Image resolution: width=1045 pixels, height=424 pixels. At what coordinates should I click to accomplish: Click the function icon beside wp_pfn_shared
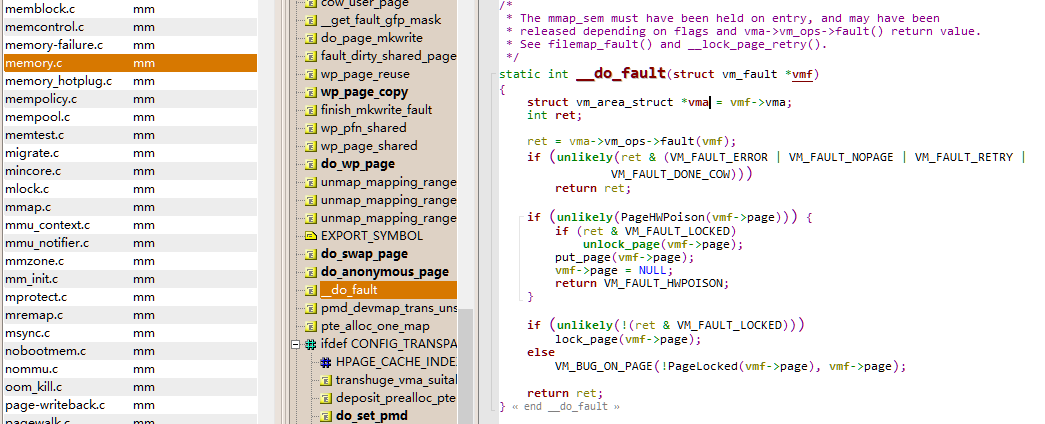point(311,128)
